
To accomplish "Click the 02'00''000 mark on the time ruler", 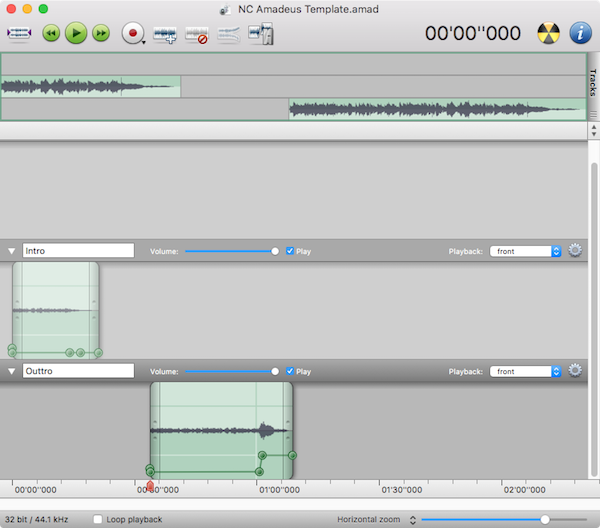I will click(x=525, y=490).
